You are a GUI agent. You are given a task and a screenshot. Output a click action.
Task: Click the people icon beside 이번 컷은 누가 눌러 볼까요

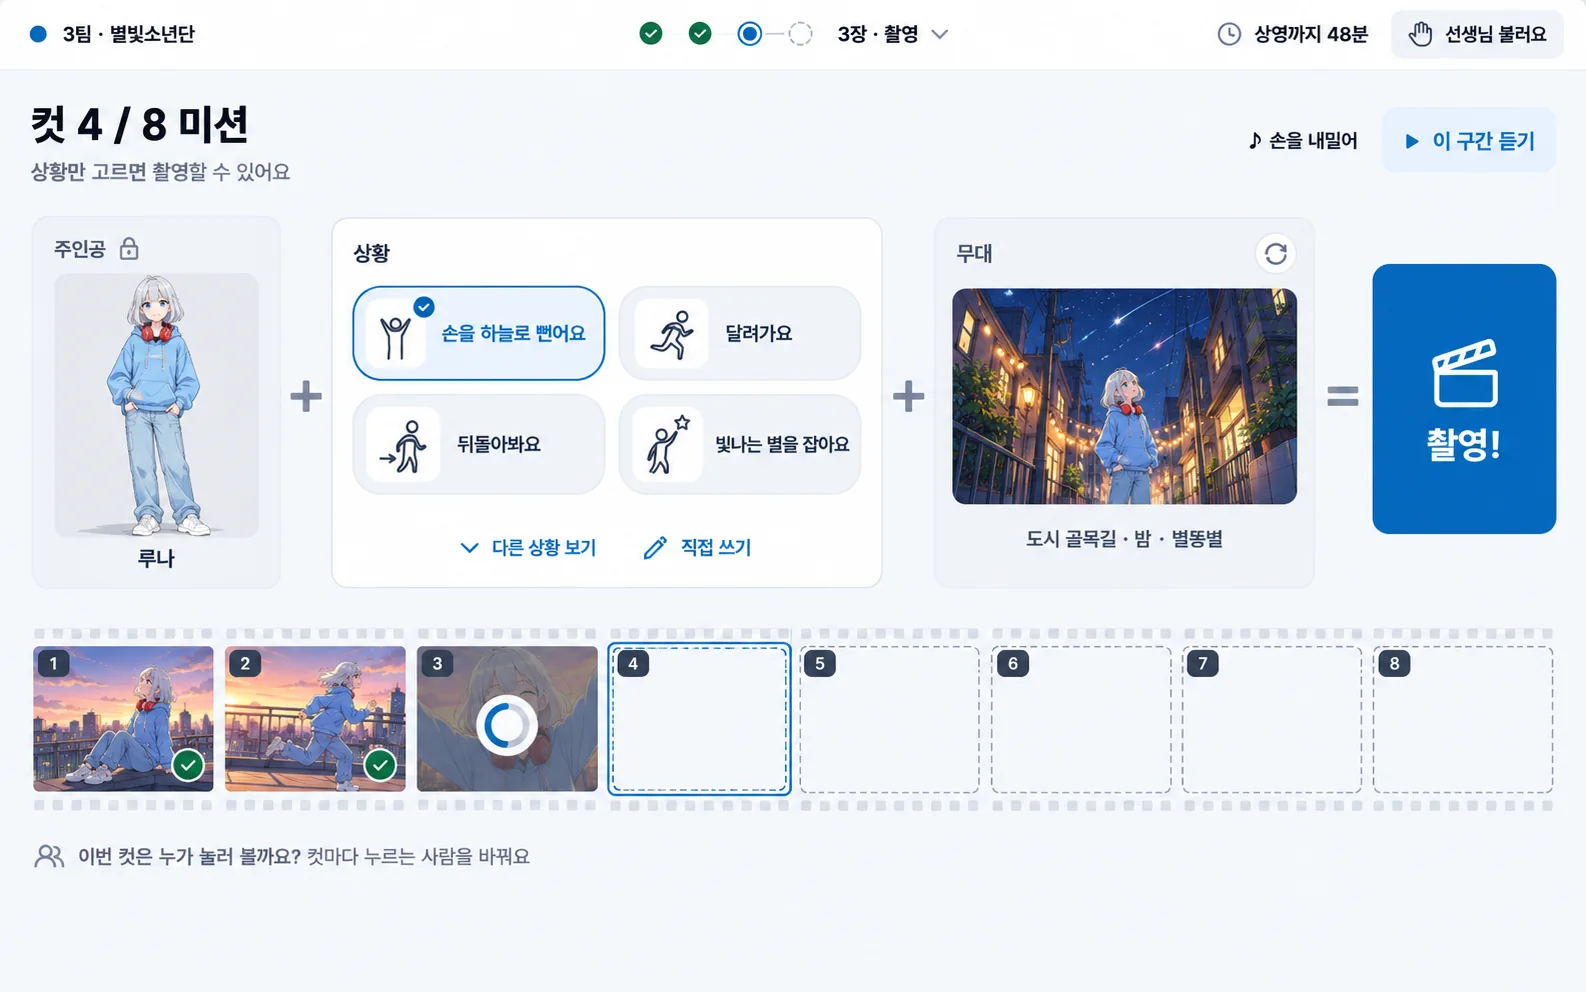49,857
